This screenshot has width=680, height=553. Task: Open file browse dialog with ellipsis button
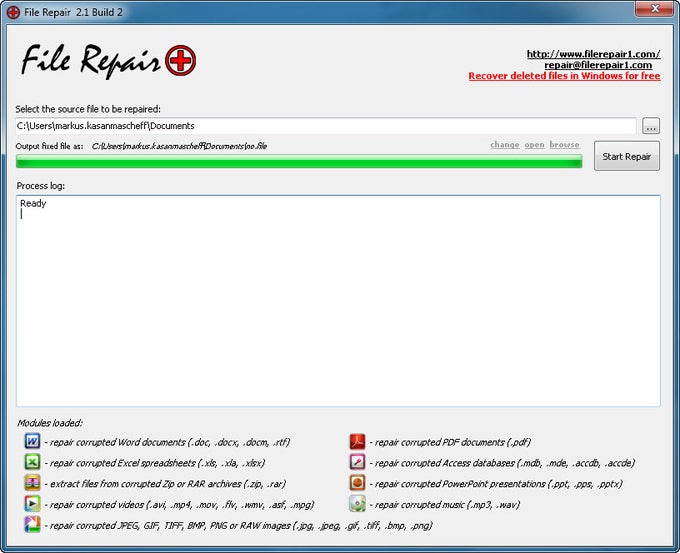point(651,126)
